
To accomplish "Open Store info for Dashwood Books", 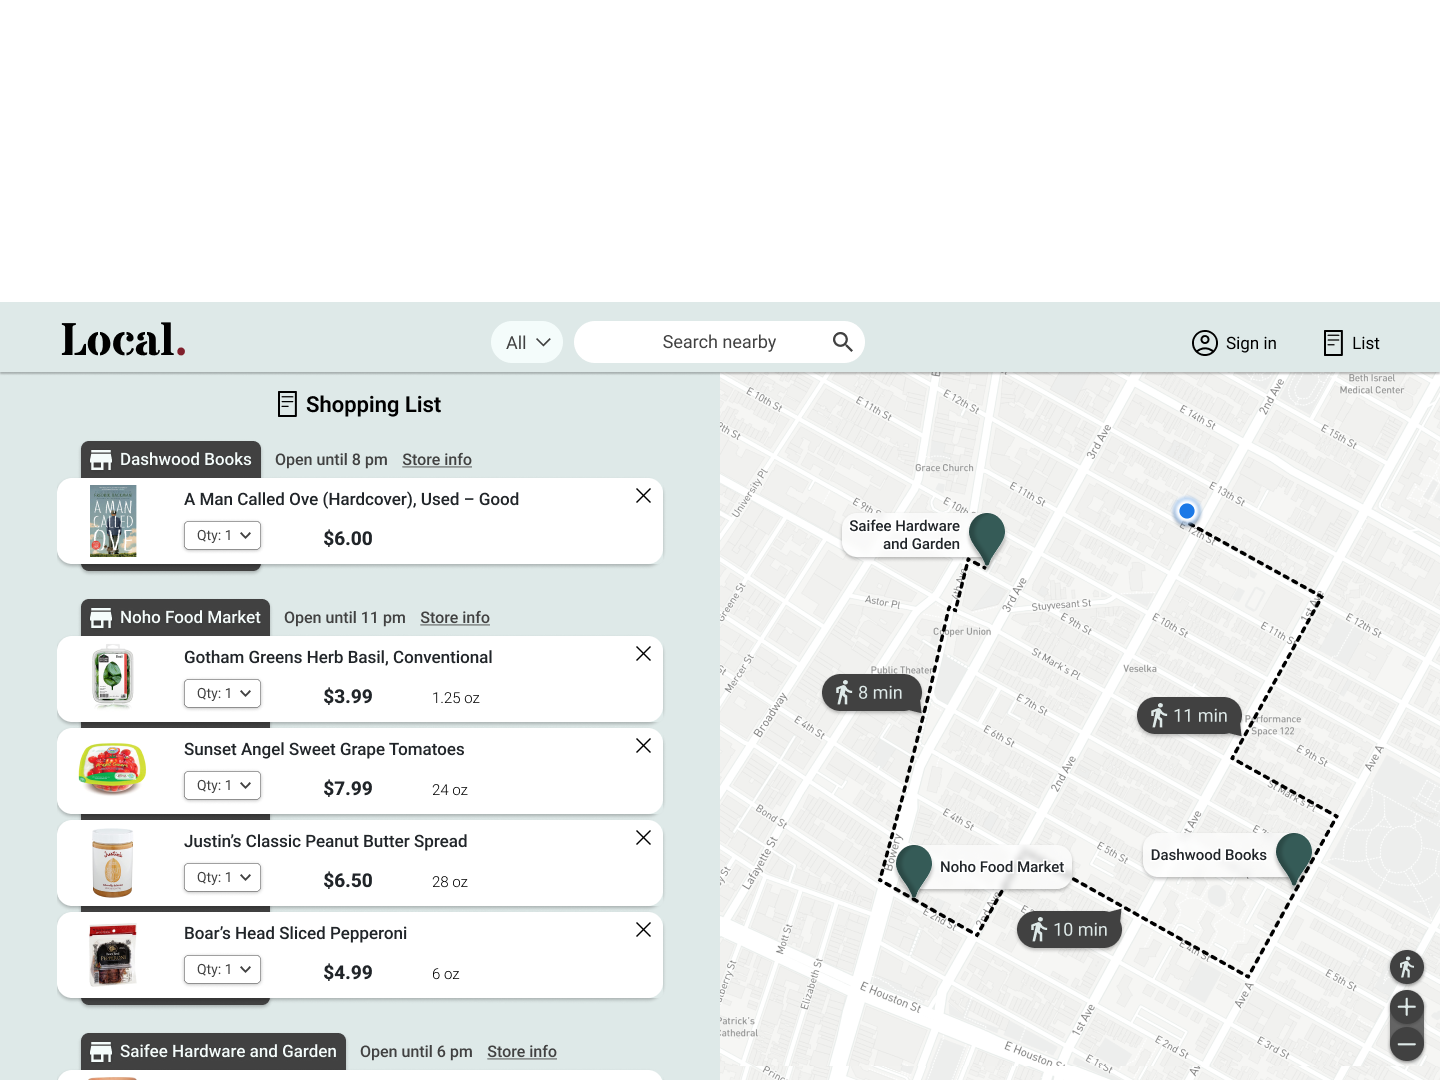I will click(437, 459).
